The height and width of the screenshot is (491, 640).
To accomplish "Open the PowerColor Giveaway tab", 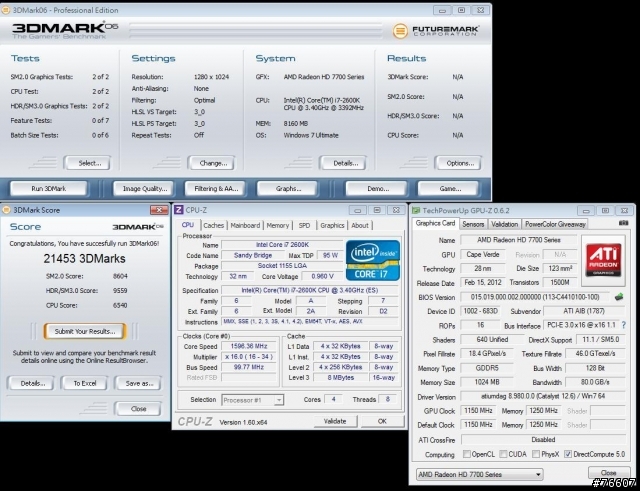I will point(555,224).
